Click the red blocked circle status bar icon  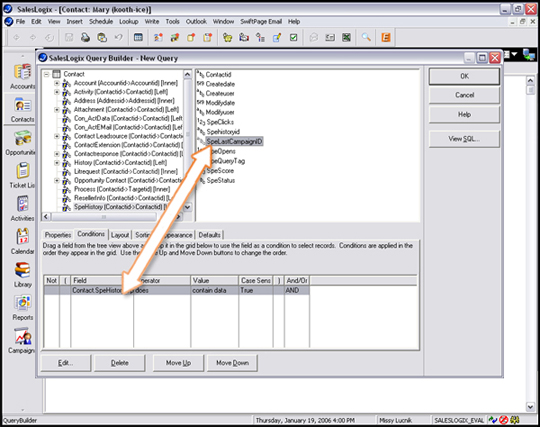503,420
